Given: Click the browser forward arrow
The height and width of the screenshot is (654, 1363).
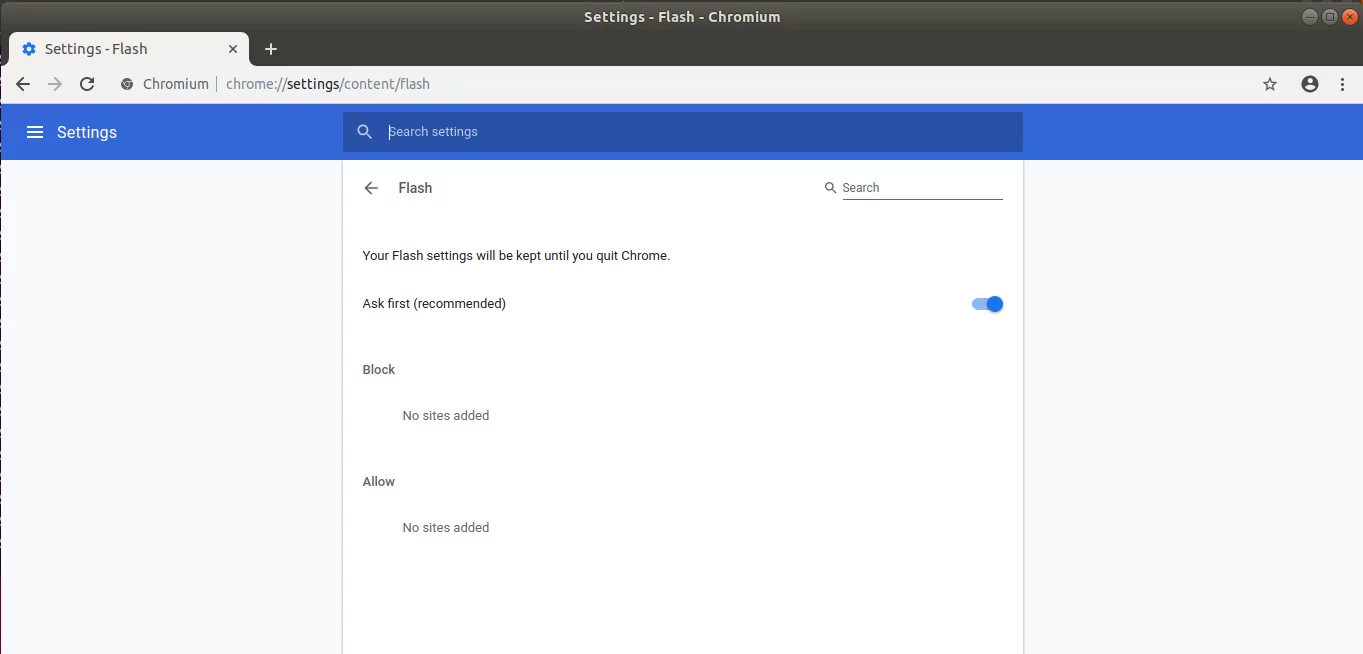Looking at the screenshot, I should pyautogui.click(x=55, y=84).
